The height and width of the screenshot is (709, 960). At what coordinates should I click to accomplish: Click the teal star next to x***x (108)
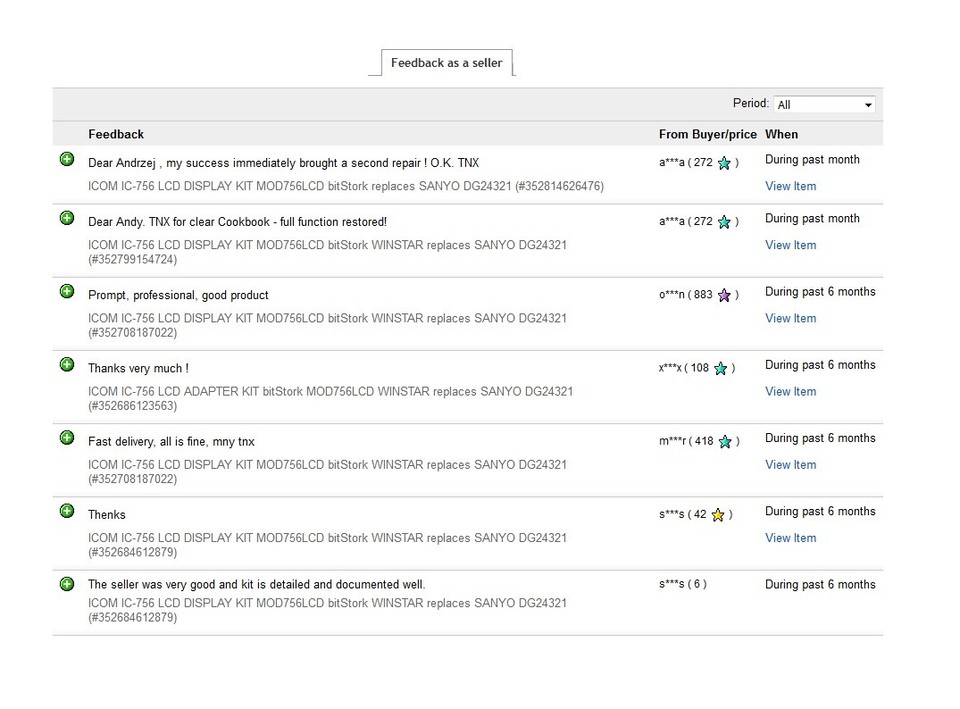(720, 368)
